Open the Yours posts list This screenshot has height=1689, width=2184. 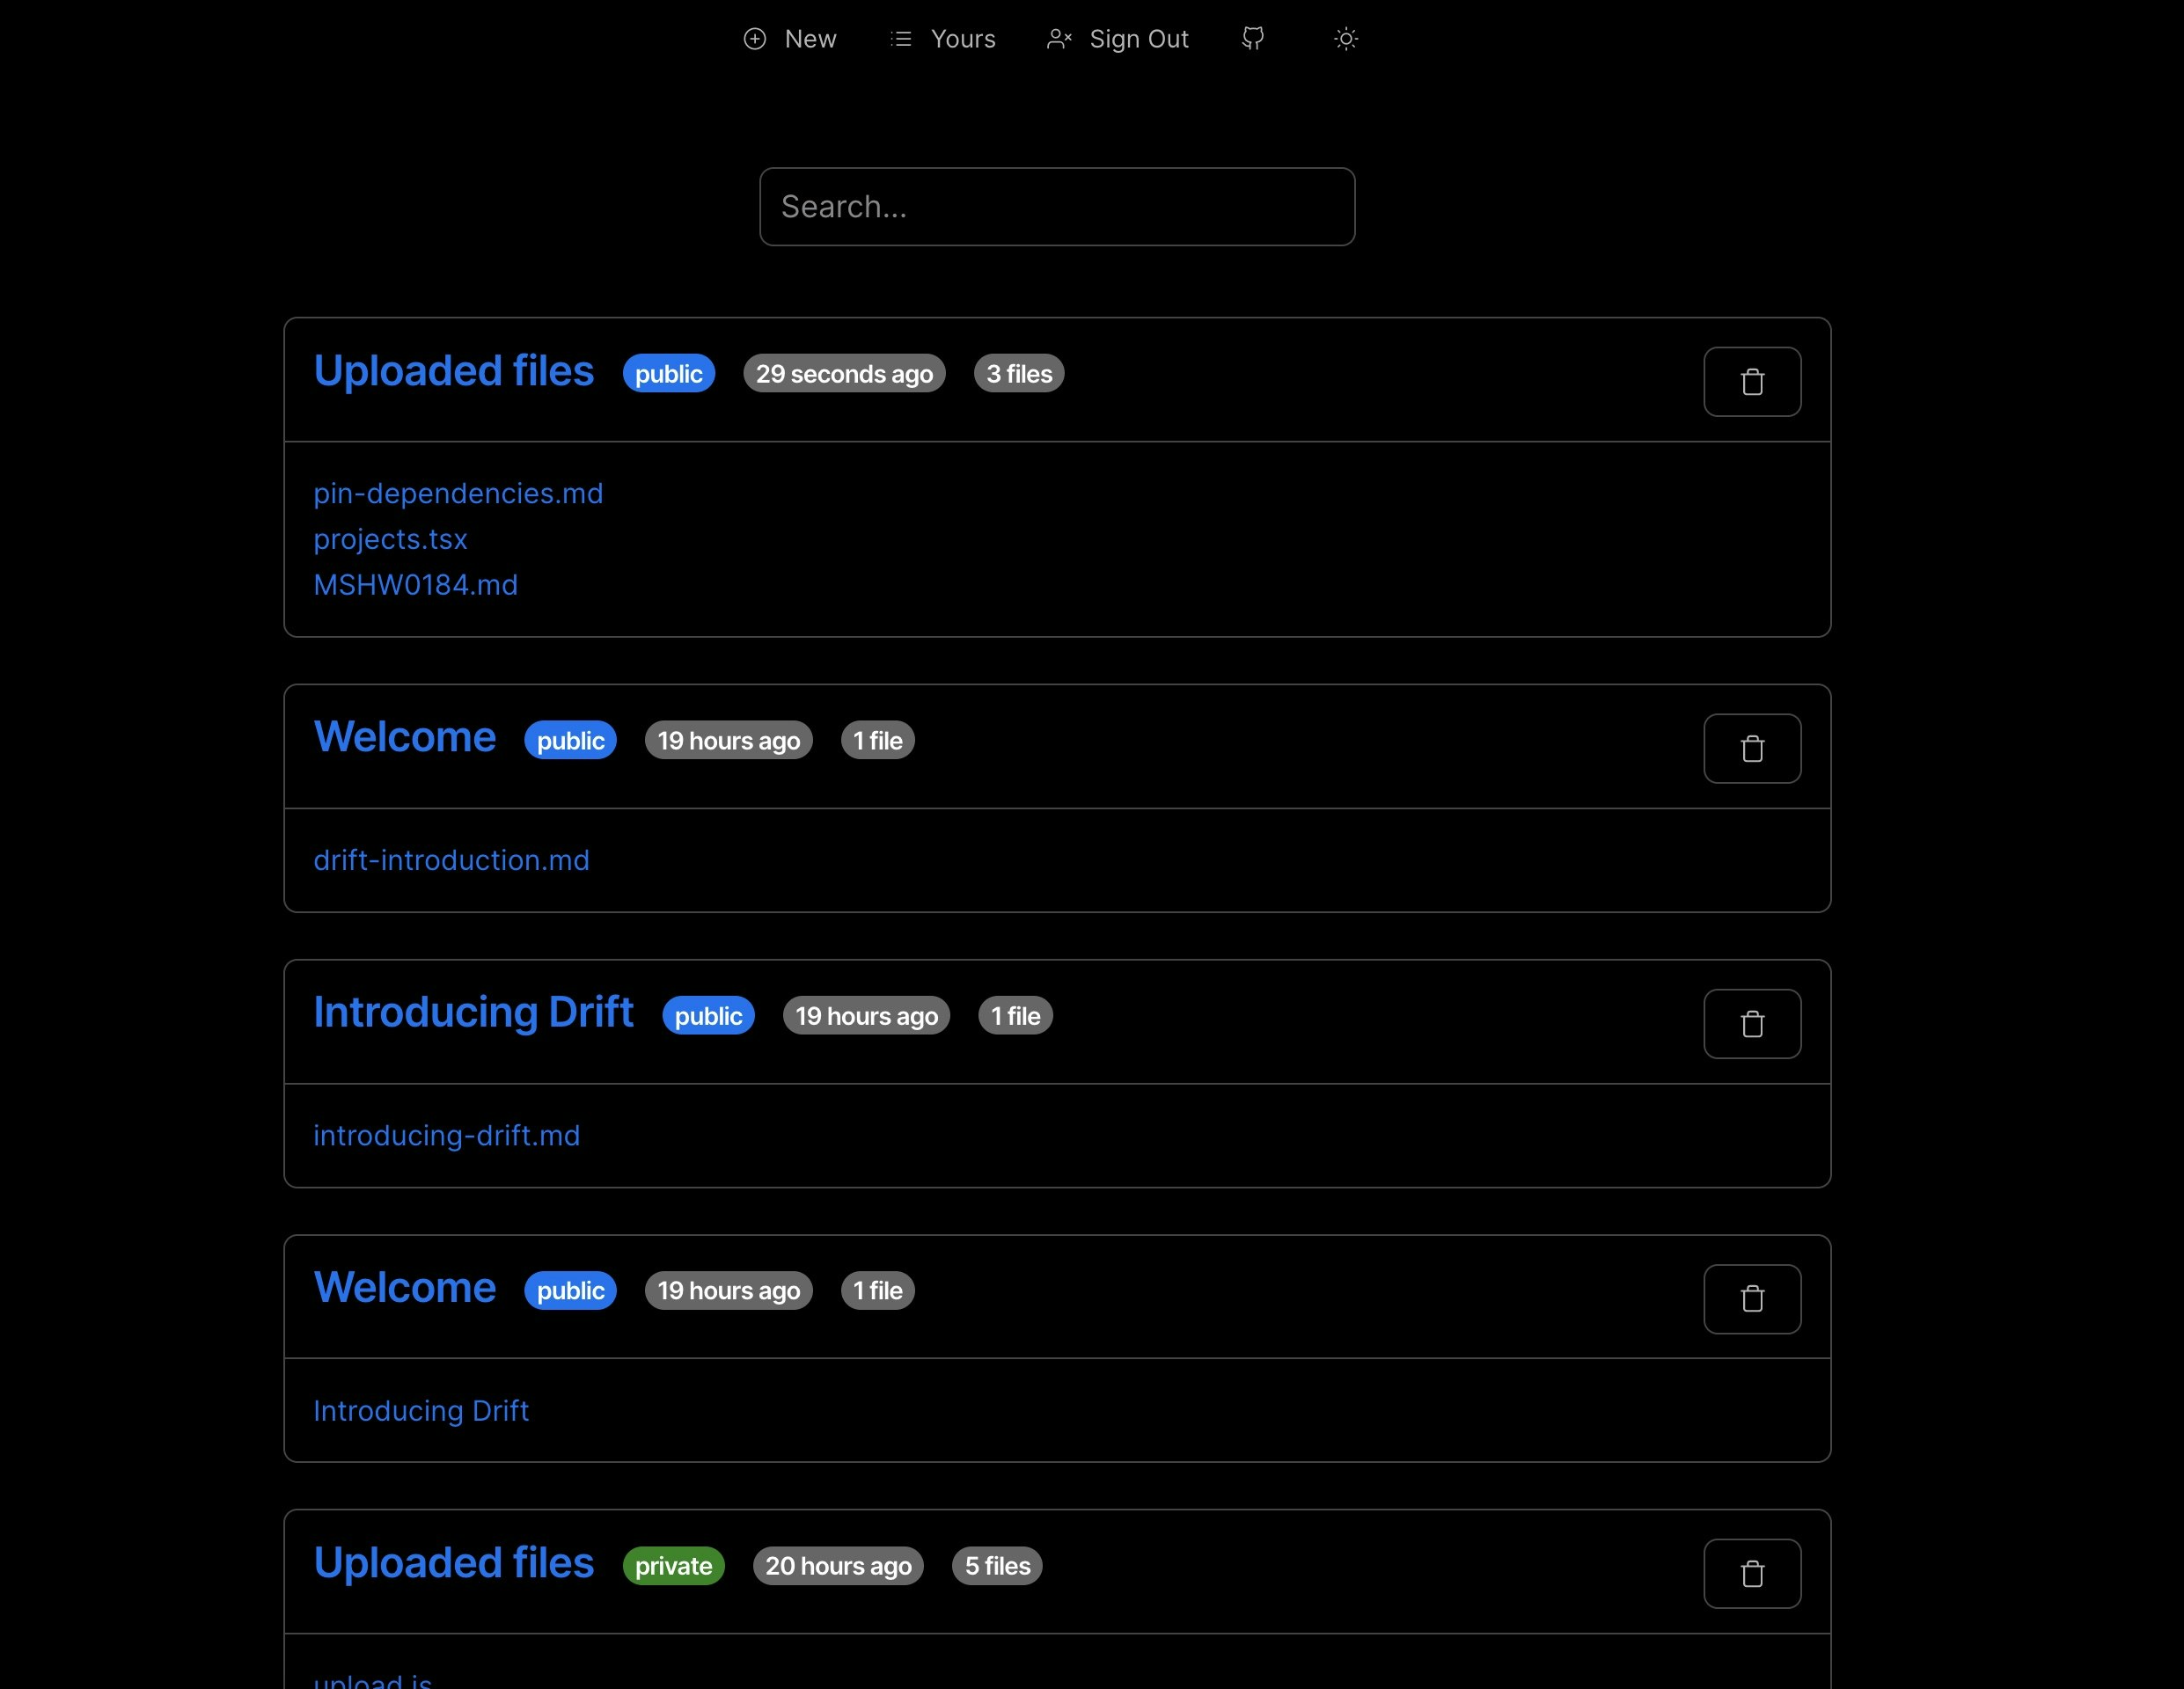[943, 39]
